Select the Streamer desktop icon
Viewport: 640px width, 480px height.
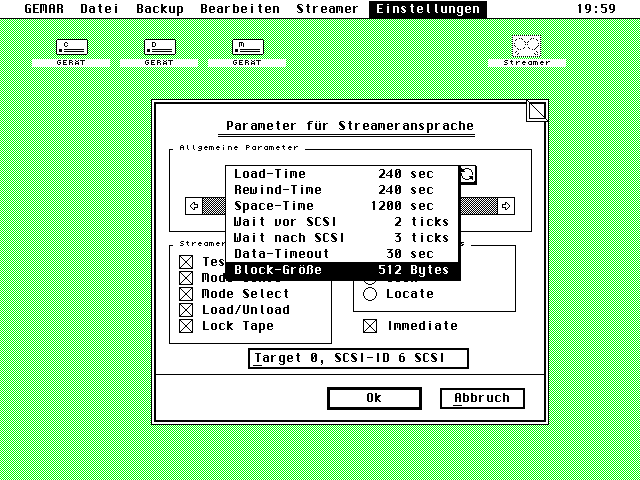(526, 48)
